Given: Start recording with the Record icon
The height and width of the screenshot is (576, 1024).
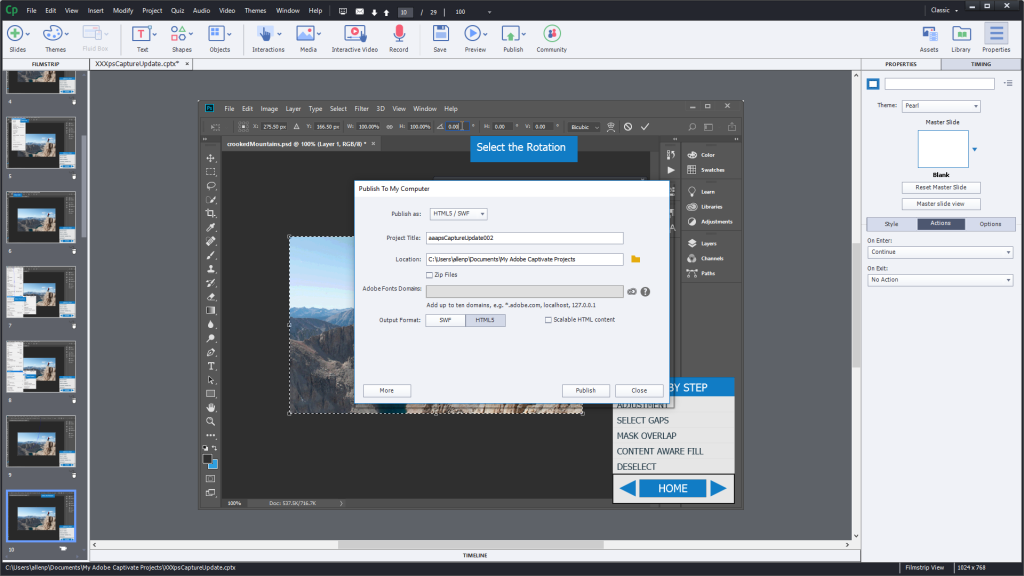Looking at the screenshot, I should 398,35.
